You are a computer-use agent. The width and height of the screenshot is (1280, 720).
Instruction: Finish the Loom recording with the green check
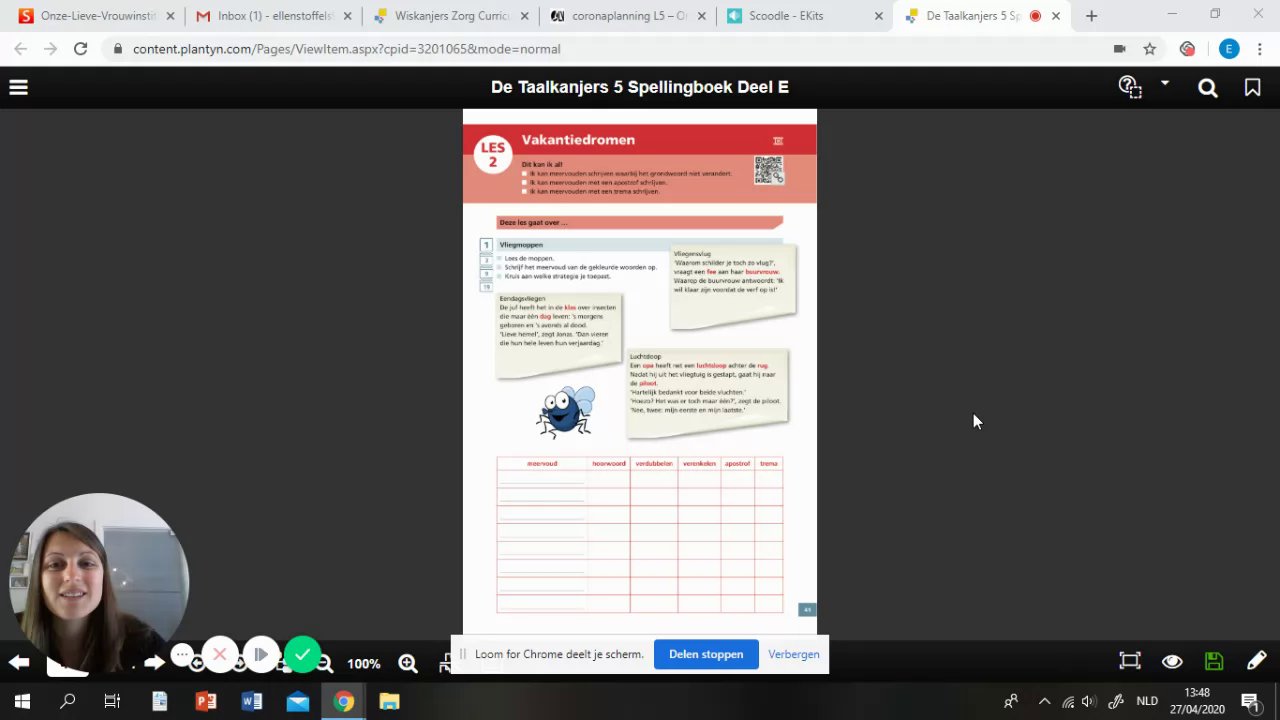tap(302, 655)
